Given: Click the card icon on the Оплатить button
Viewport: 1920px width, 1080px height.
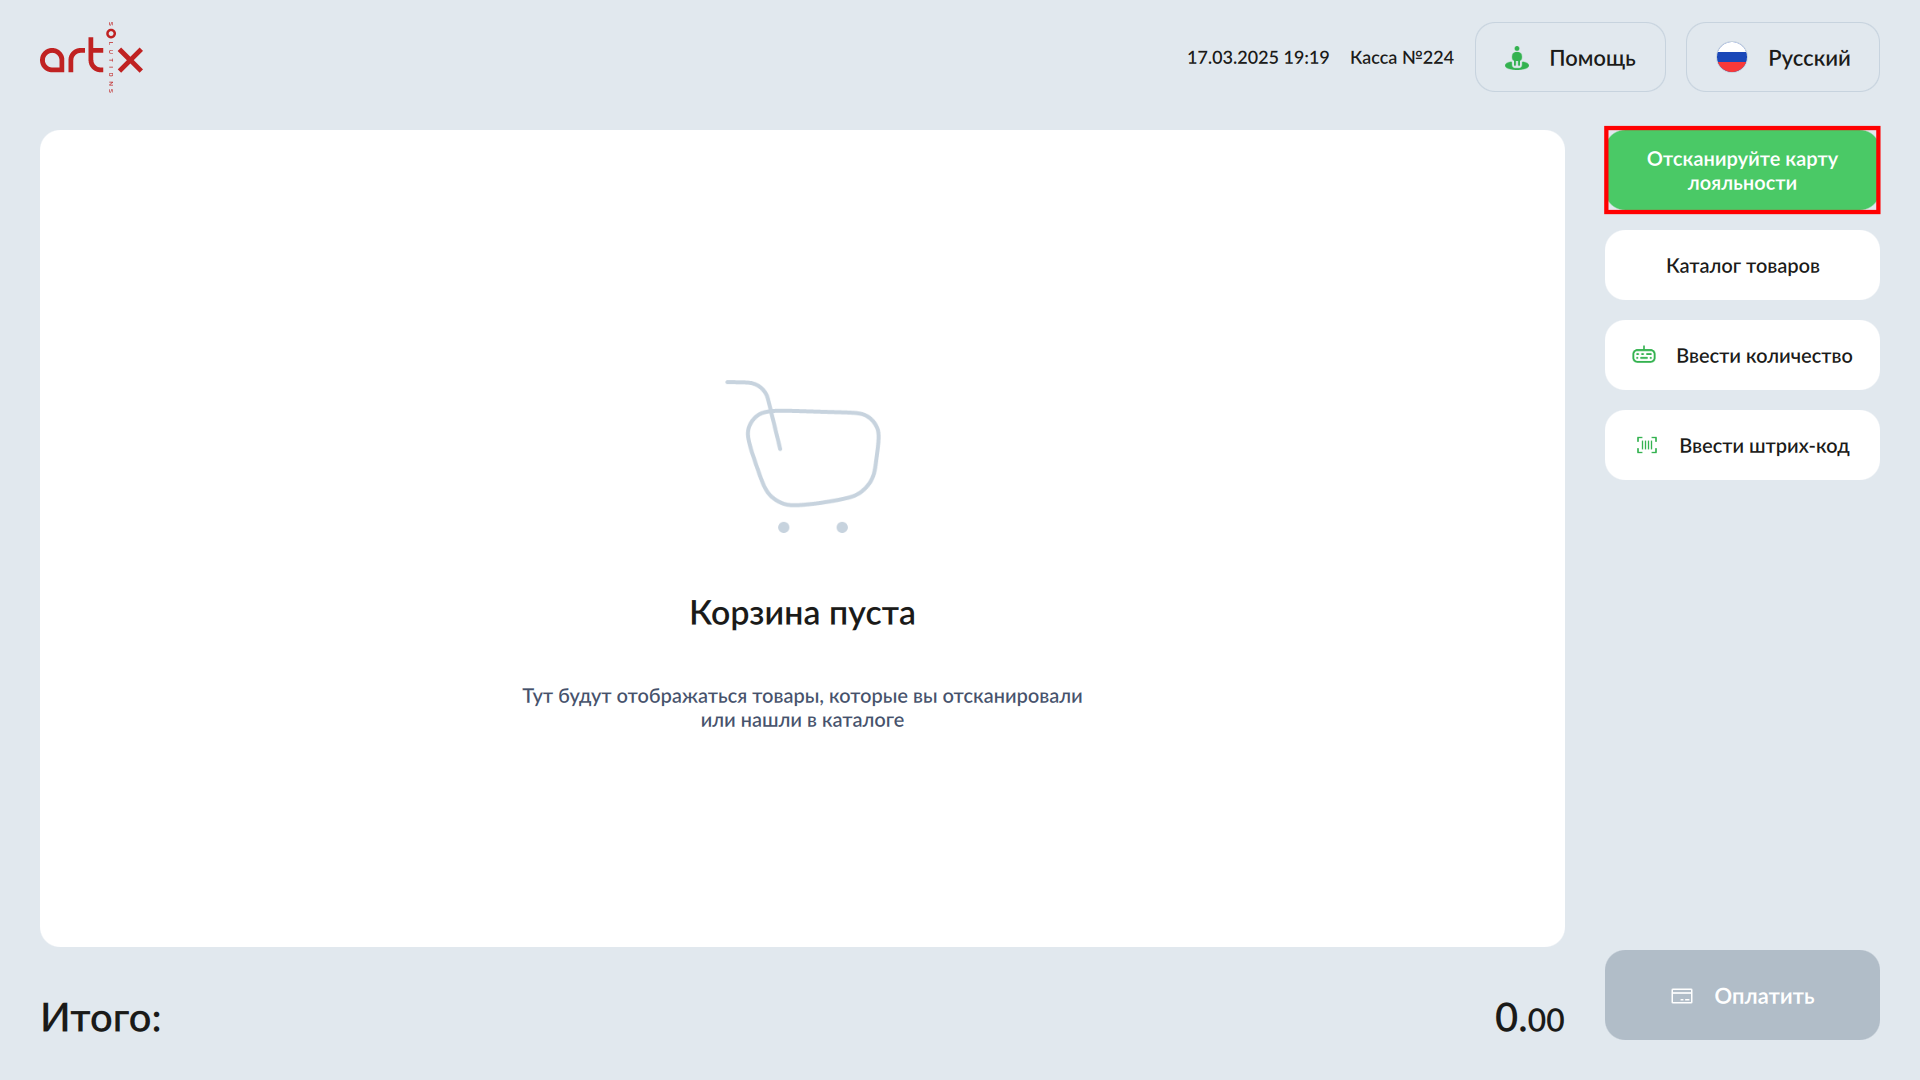Looking at the screenshot, I should pyautogui.click(x=1682, y=996).
